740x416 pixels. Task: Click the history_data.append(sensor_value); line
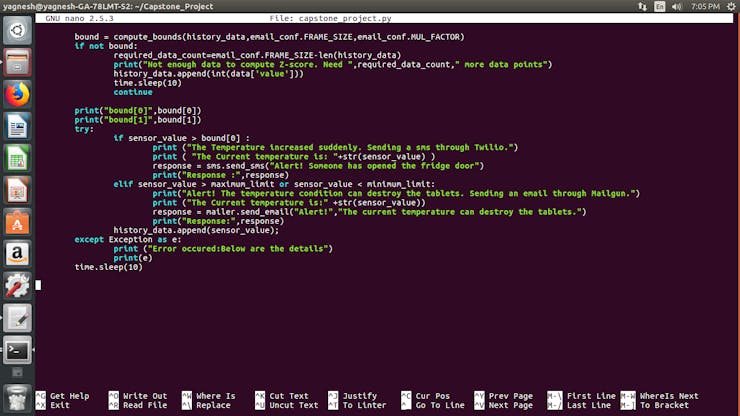click(196, 230)
